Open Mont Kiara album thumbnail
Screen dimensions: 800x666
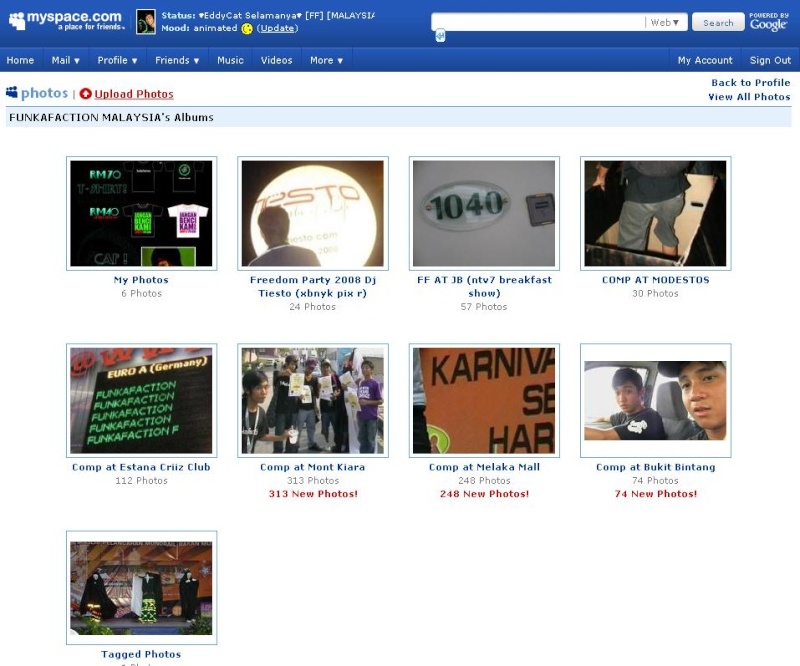click(x=313, y=401)
